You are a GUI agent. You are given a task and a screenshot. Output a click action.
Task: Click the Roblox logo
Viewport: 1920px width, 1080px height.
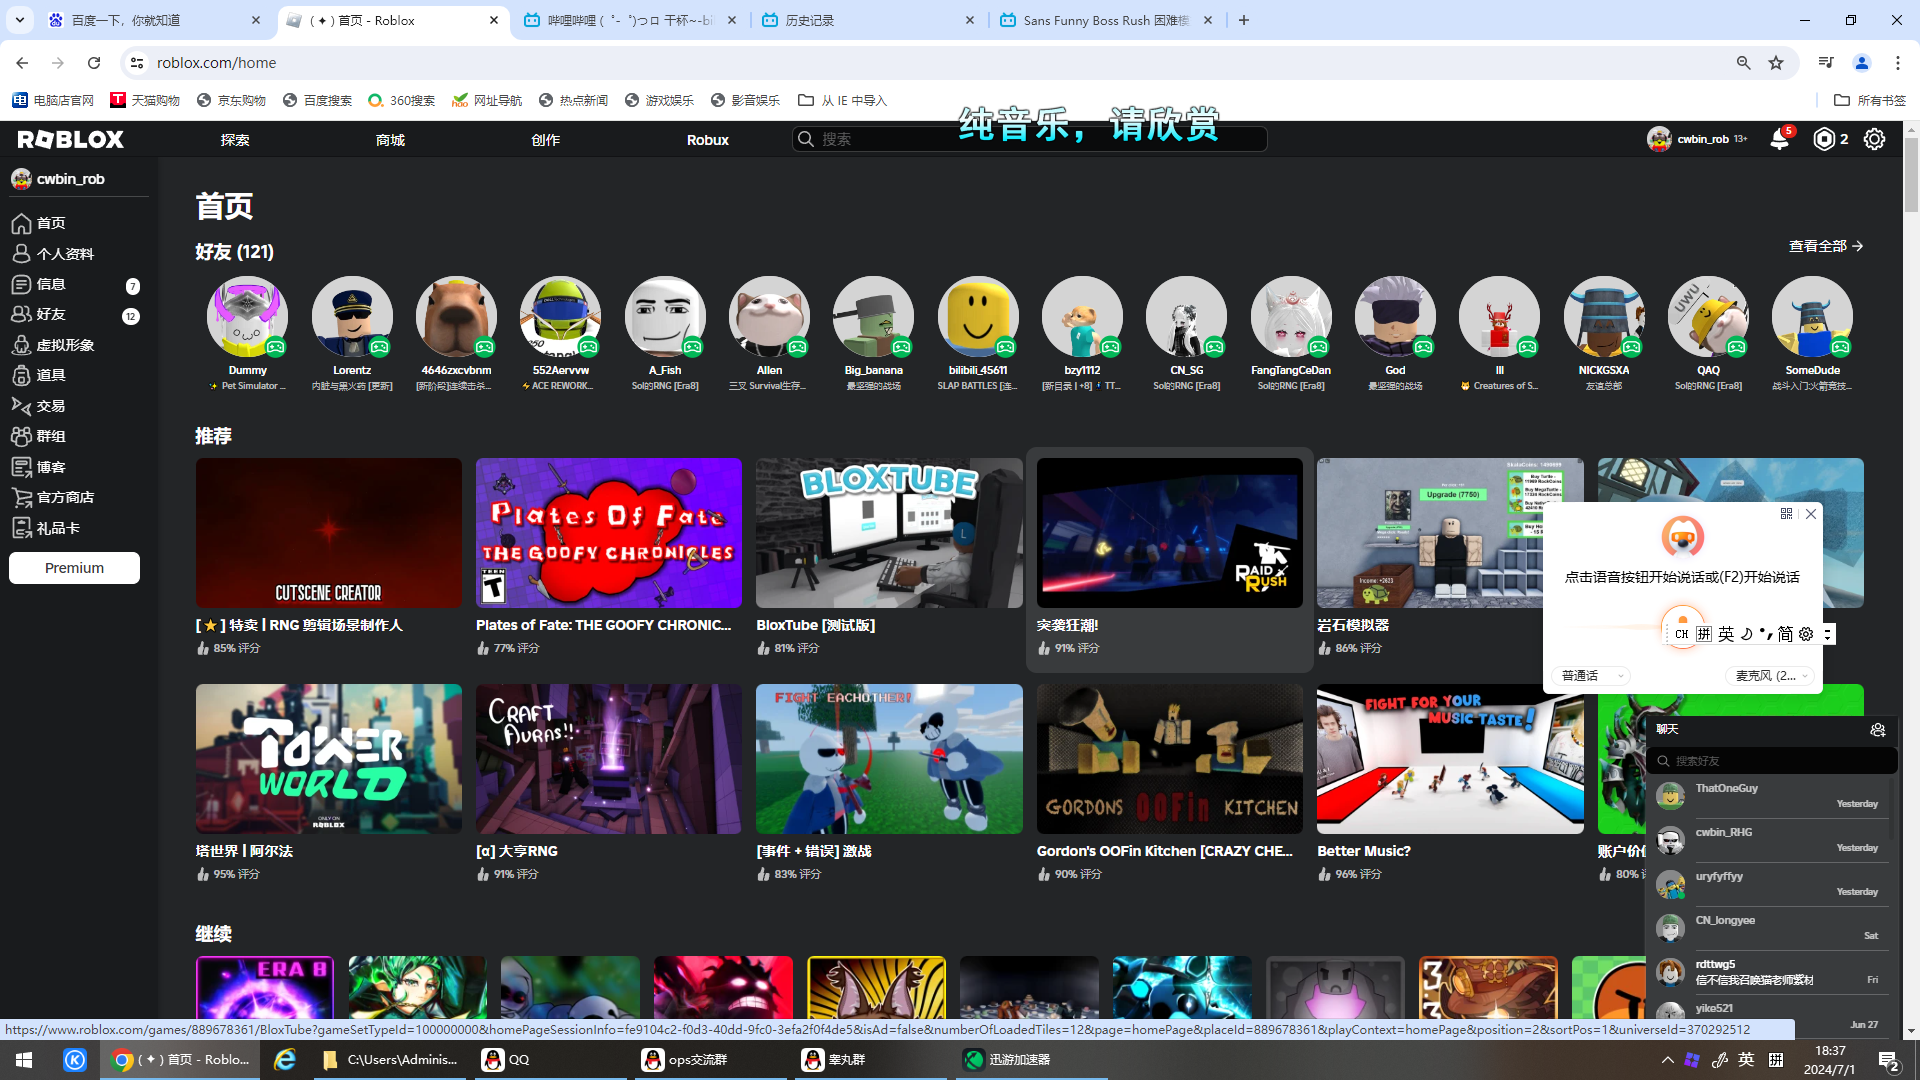coord(70,139)
